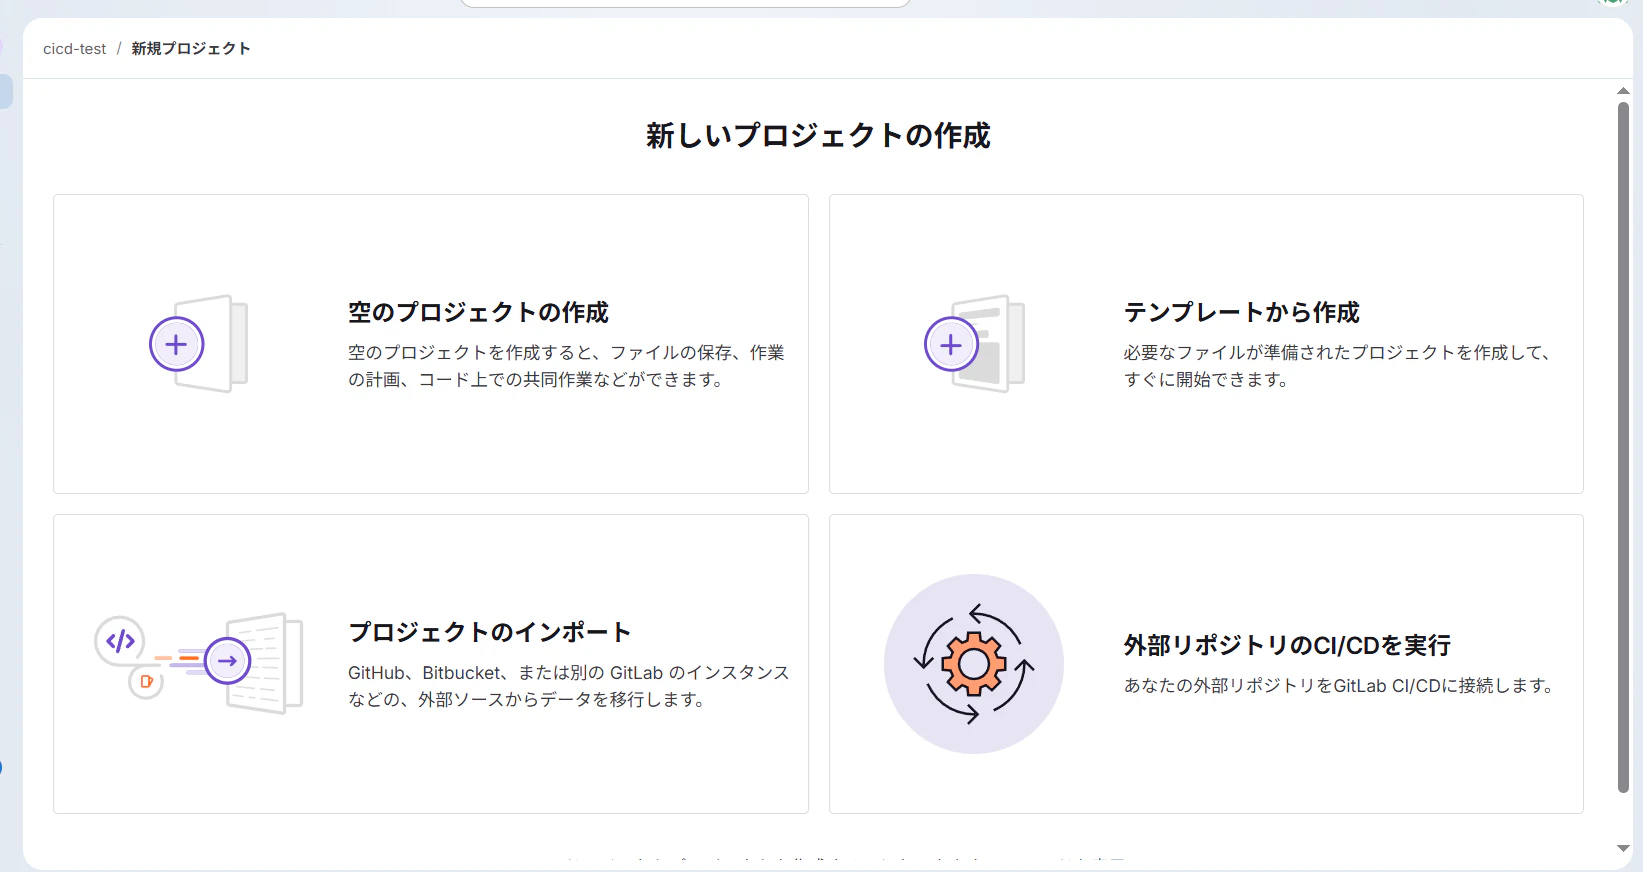The height and width of the screenshot is (872, 1643).
Task: Click the template document plus icon
Action: pos(974,343)
